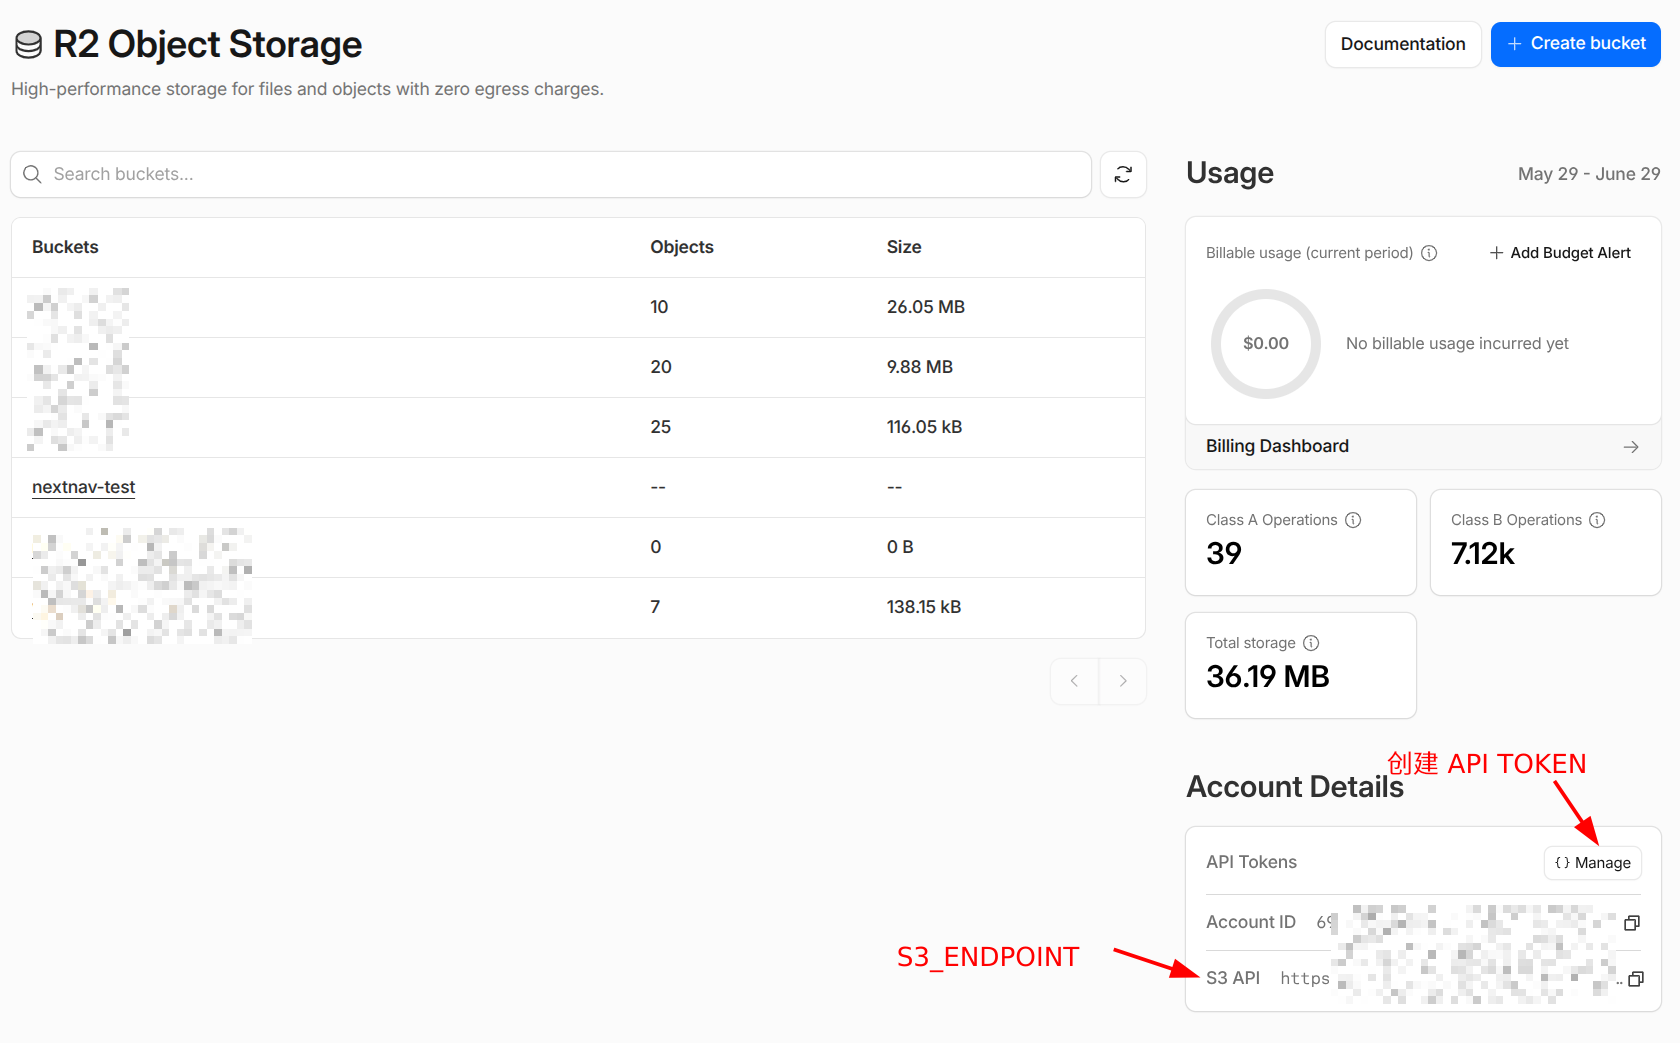Copy the Account ID
The image size is (1680, 1043).
click(x=1632, y=922)
